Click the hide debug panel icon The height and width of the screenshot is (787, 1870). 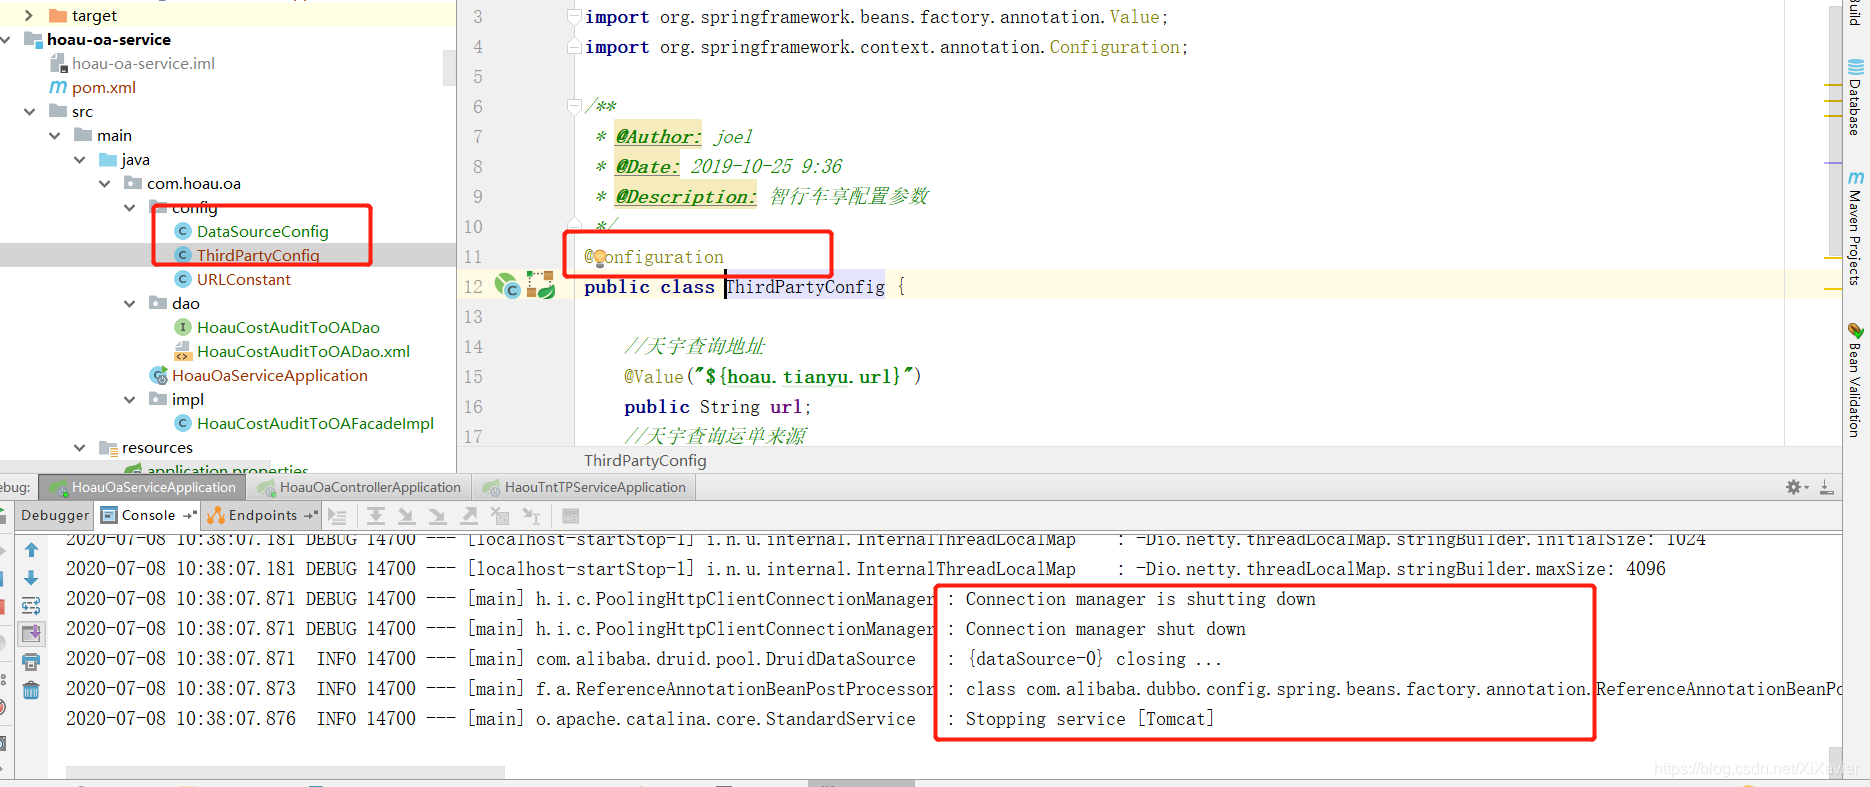click(x=1826, y=487)
